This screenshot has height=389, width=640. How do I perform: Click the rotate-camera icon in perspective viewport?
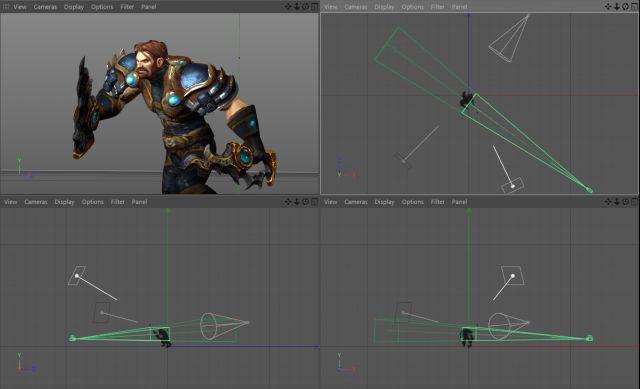pos(305,7)
